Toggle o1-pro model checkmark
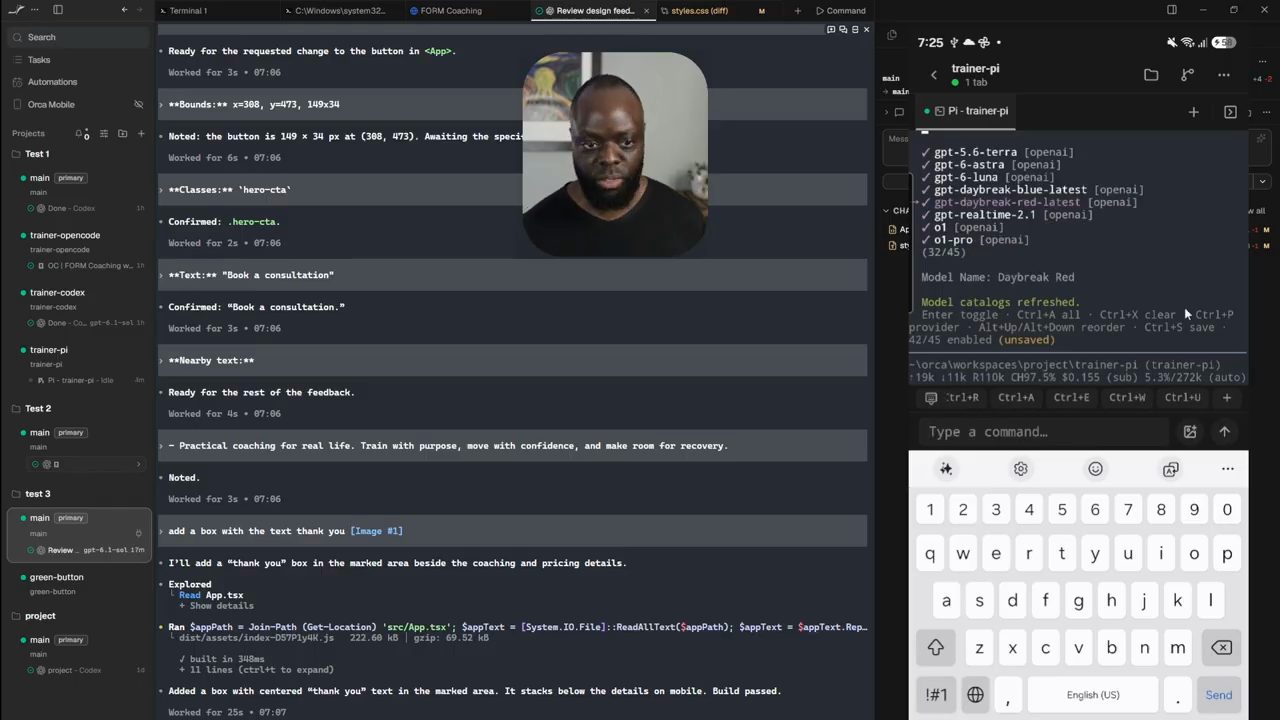The width and height of the screenshot is (1280, 720). click(926, 240)
